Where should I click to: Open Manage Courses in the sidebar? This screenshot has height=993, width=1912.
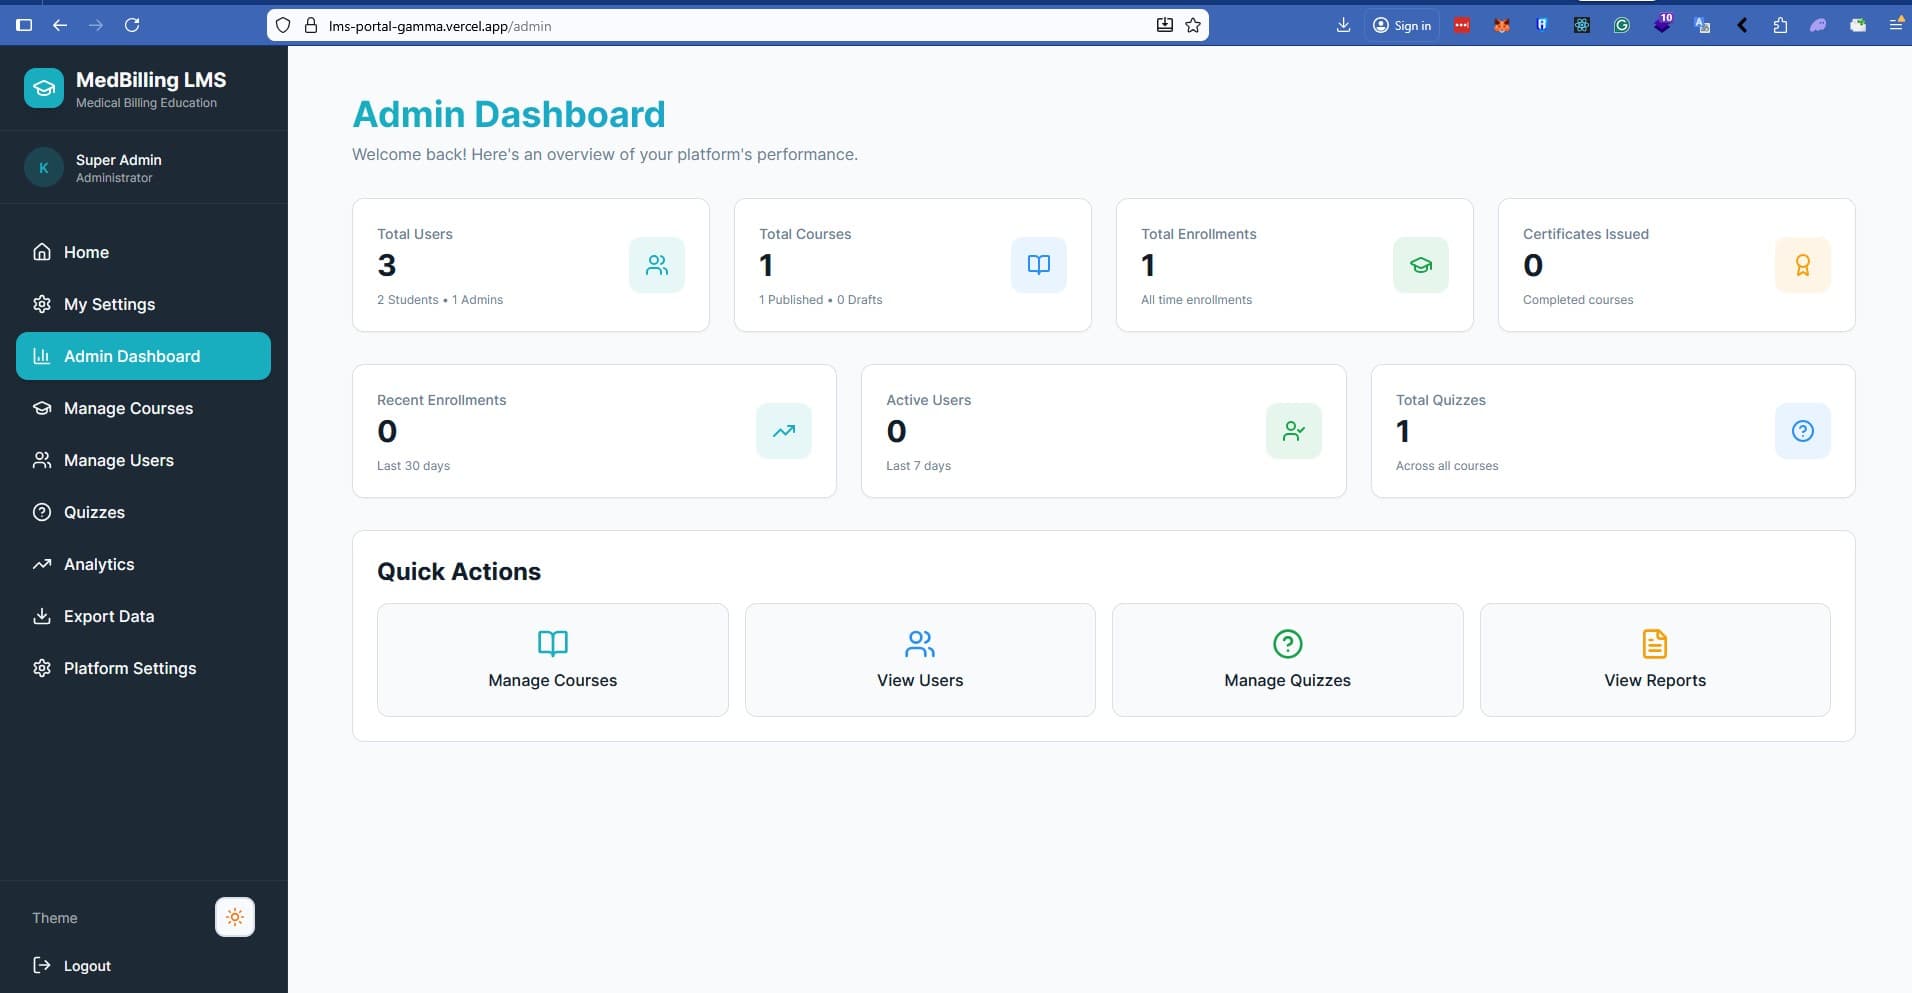coord(128,408)
